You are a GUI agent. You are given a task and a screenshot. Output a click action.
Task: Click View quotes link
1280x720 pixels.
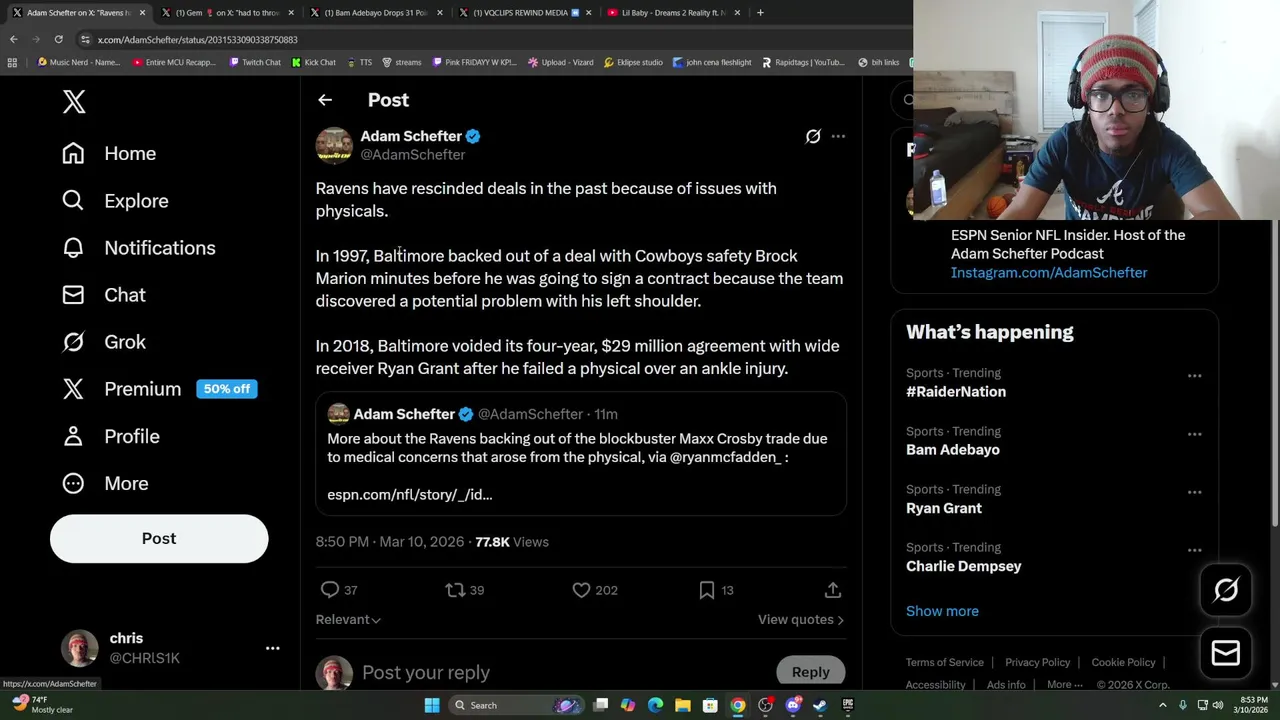tap(800, 620)
